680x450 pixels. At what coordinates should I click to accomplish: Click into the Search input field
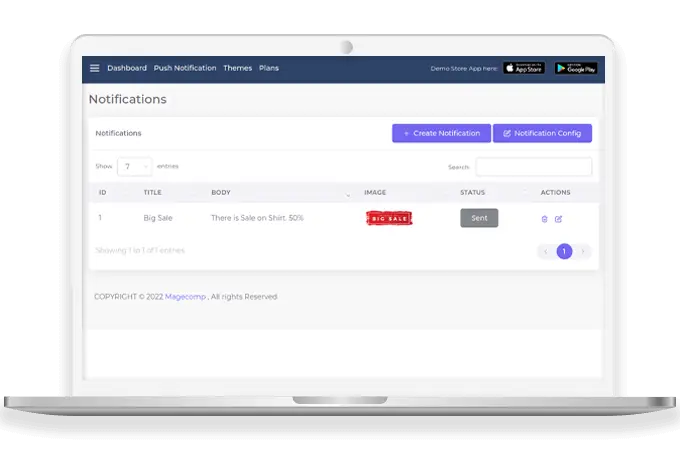click(x=533, y=167)
